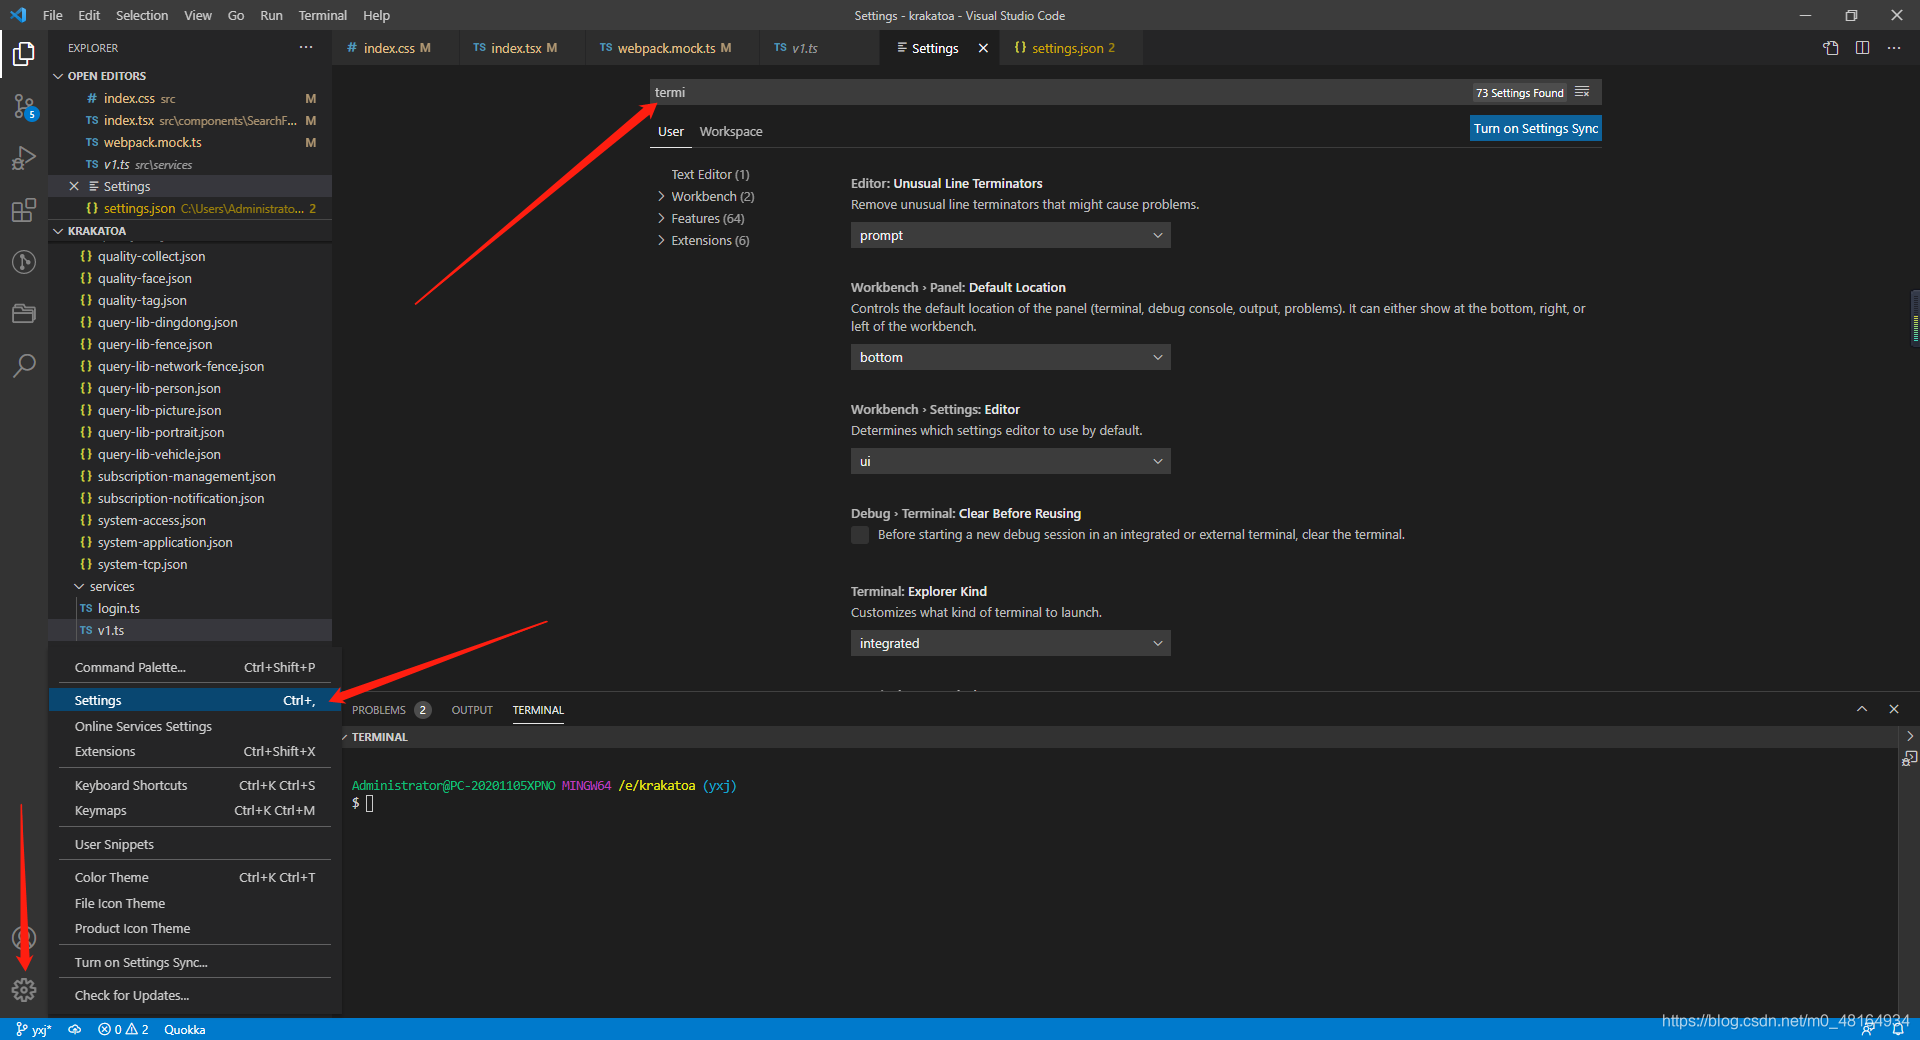This screenshot has width=1920, height=1040.
Task: Click the Manage gear icon
Action: pos(24,990)
